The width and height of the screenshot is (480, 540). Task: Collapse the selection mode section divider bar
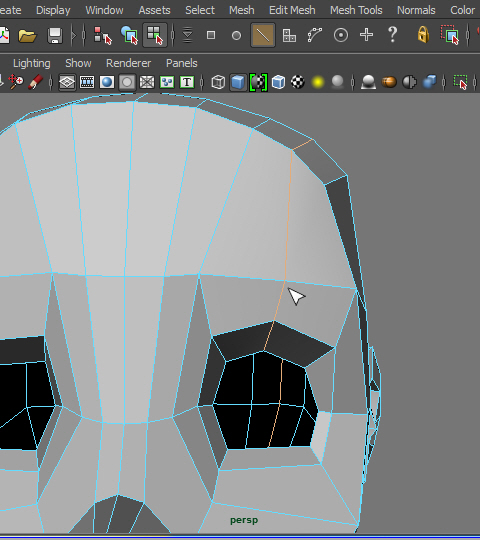tap(84, 35)
